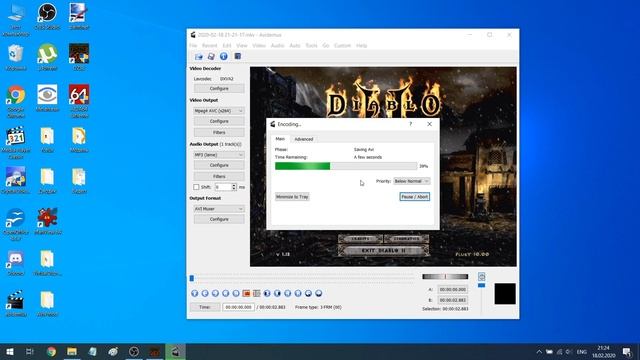Image resolution: width=640 pixels, height=360 pixels.
Task: Click the Minimize to Tray button
Action: (292, 197)
